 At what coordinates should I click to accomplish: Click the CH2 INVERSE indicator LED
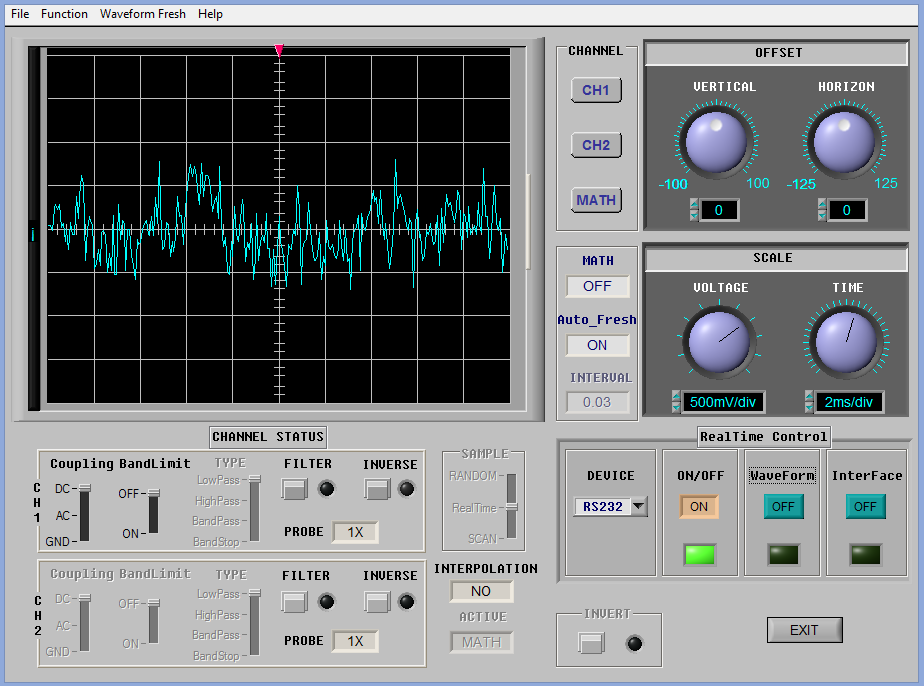point(407,602)
